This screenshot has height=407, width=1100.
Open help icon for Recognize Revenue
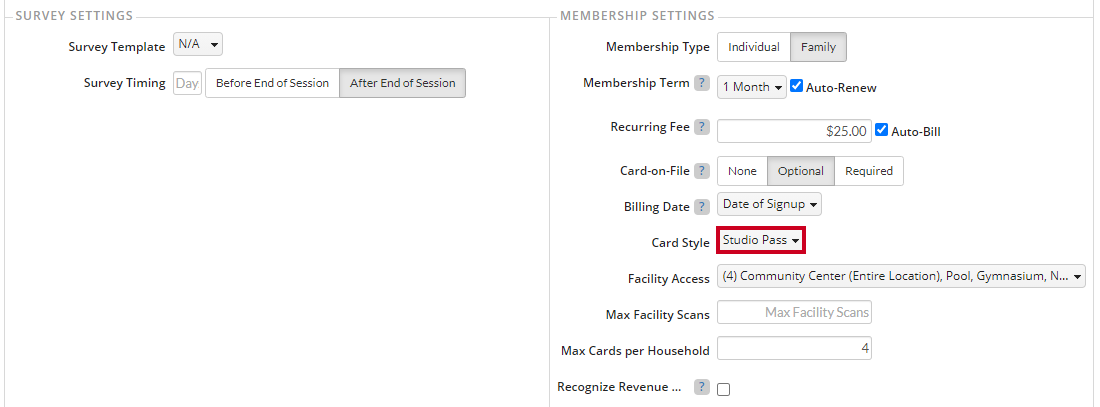click(702, 387)
